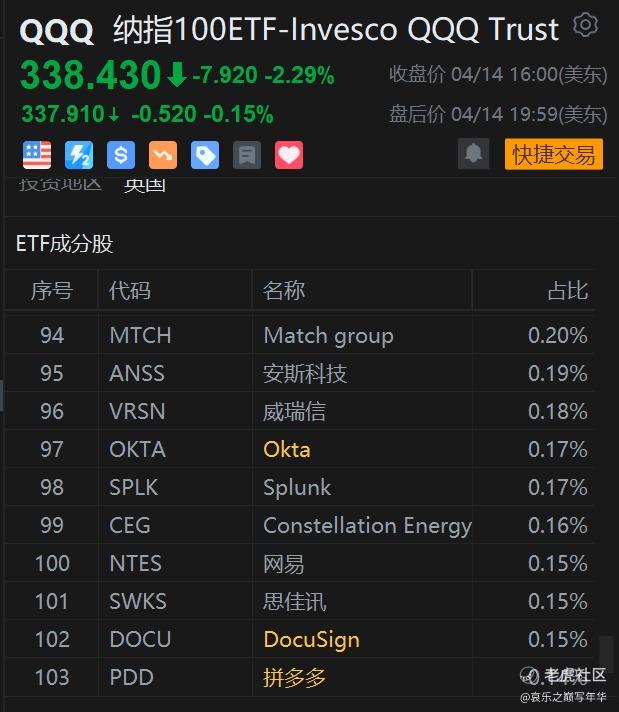
Task: Click the orange 快捷交易 button
Action: pyautogui.click(x=554, y=154)
